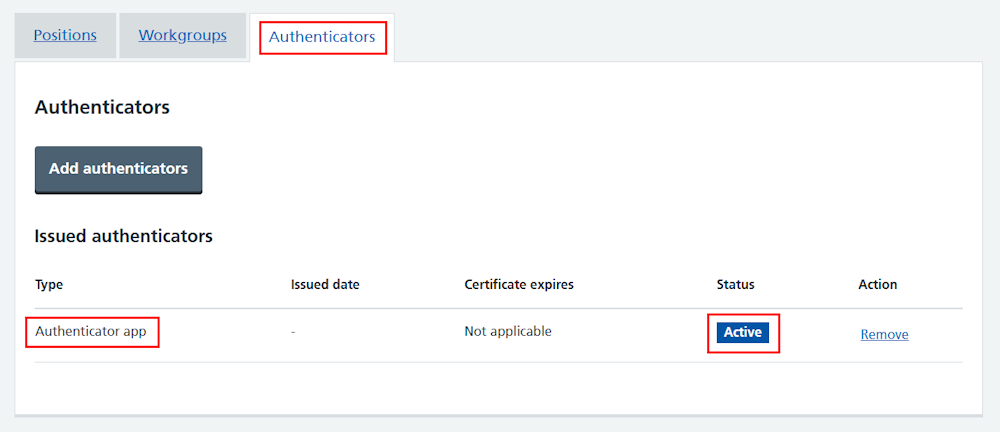Click the Active status badge
The width and height of the screenshot is (1000, 432).
click(743, 332)
